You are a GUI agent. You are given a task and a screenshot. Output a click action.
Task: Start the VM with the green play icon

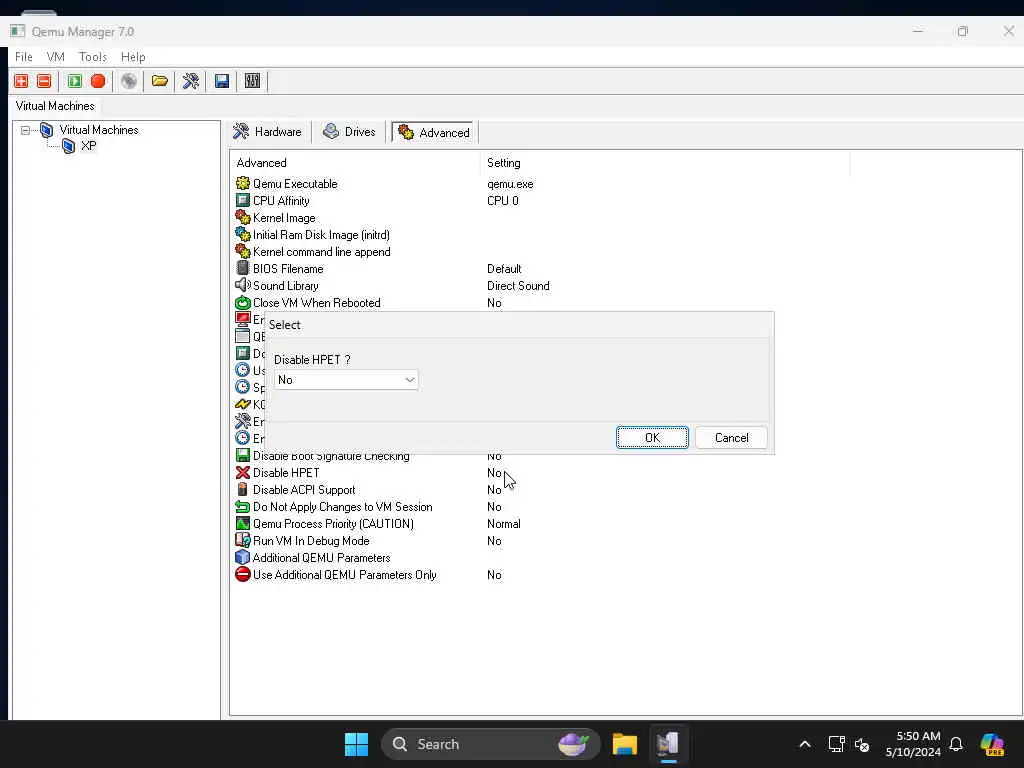pyautogui.click(x=74, y=81)
